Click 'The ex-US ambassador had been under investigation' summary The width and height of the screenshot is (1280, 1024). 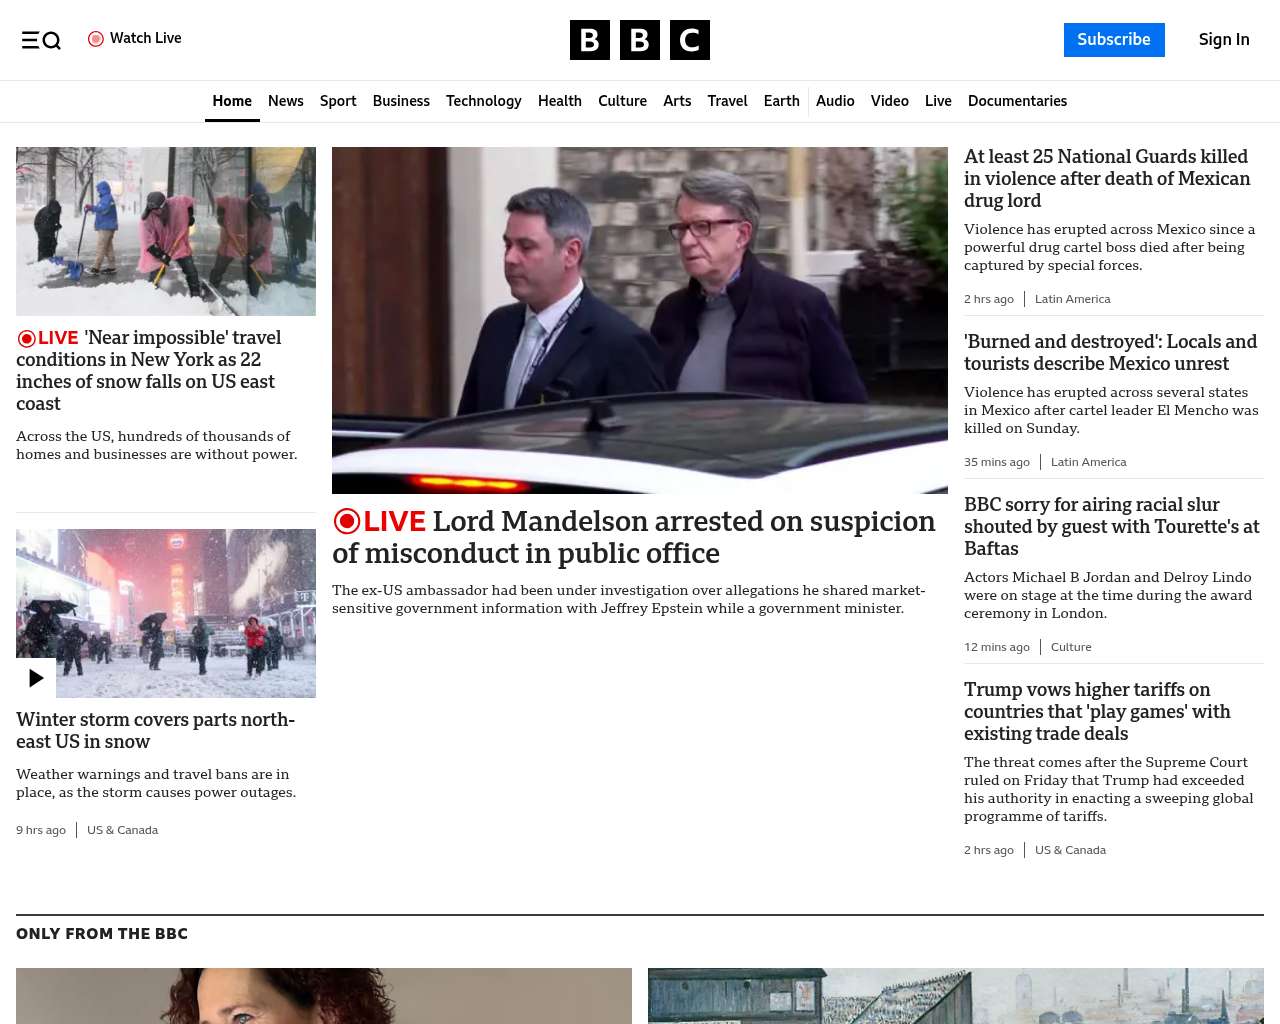tap(629, 599)
